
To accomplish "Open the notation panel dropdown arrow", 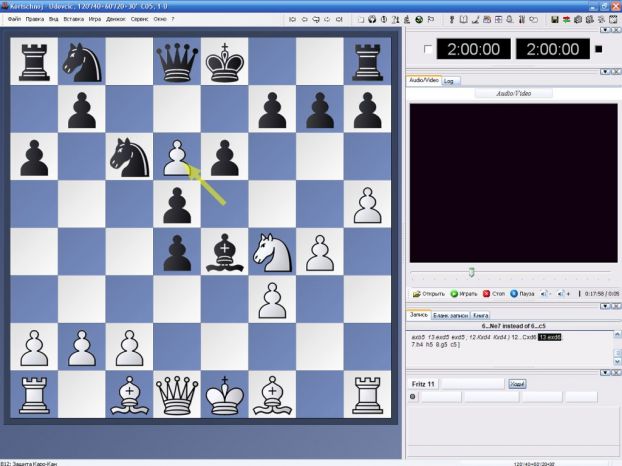I will click(605, 306).
